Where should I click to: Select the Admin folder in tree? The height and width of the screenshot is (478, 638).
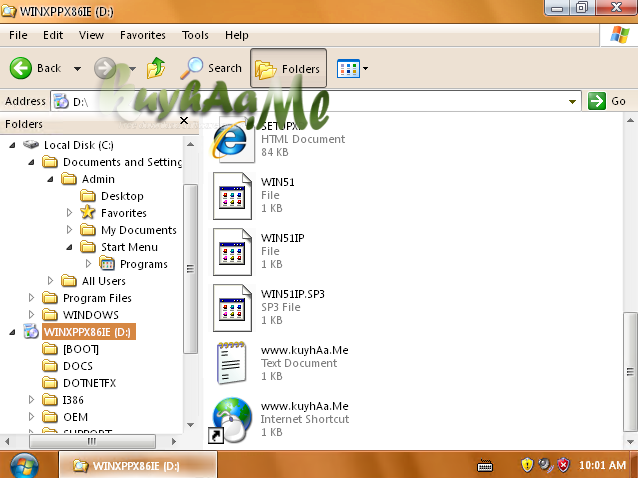[x=88, y=179]
